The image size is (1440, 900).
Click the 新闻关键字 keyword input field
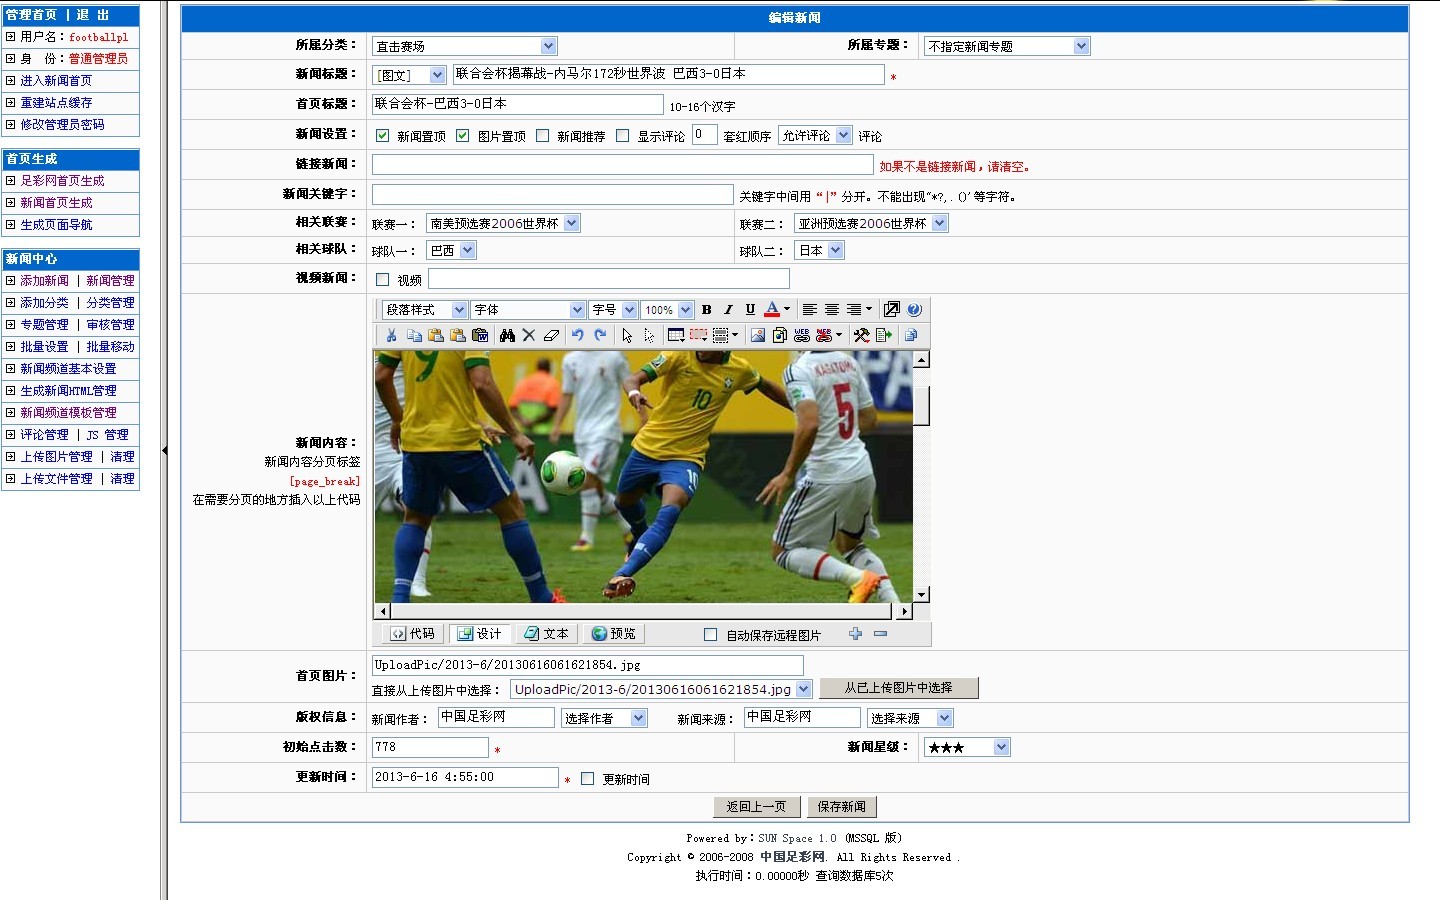(x=552, y=195)
